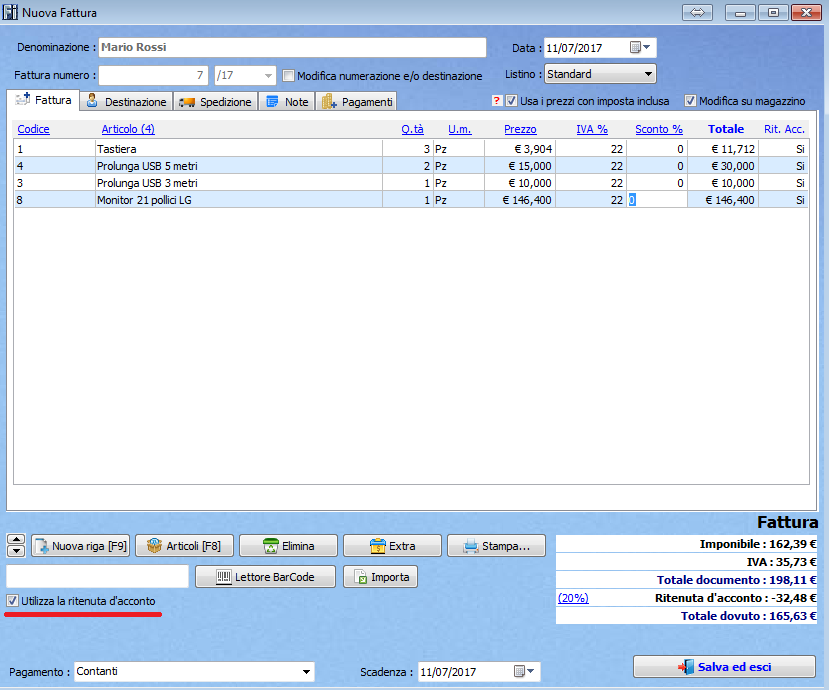Toggle Utilizza la ritenuta d'acconto checkbox
This screenshot has height=690, width=829.
tap(12, 601)
